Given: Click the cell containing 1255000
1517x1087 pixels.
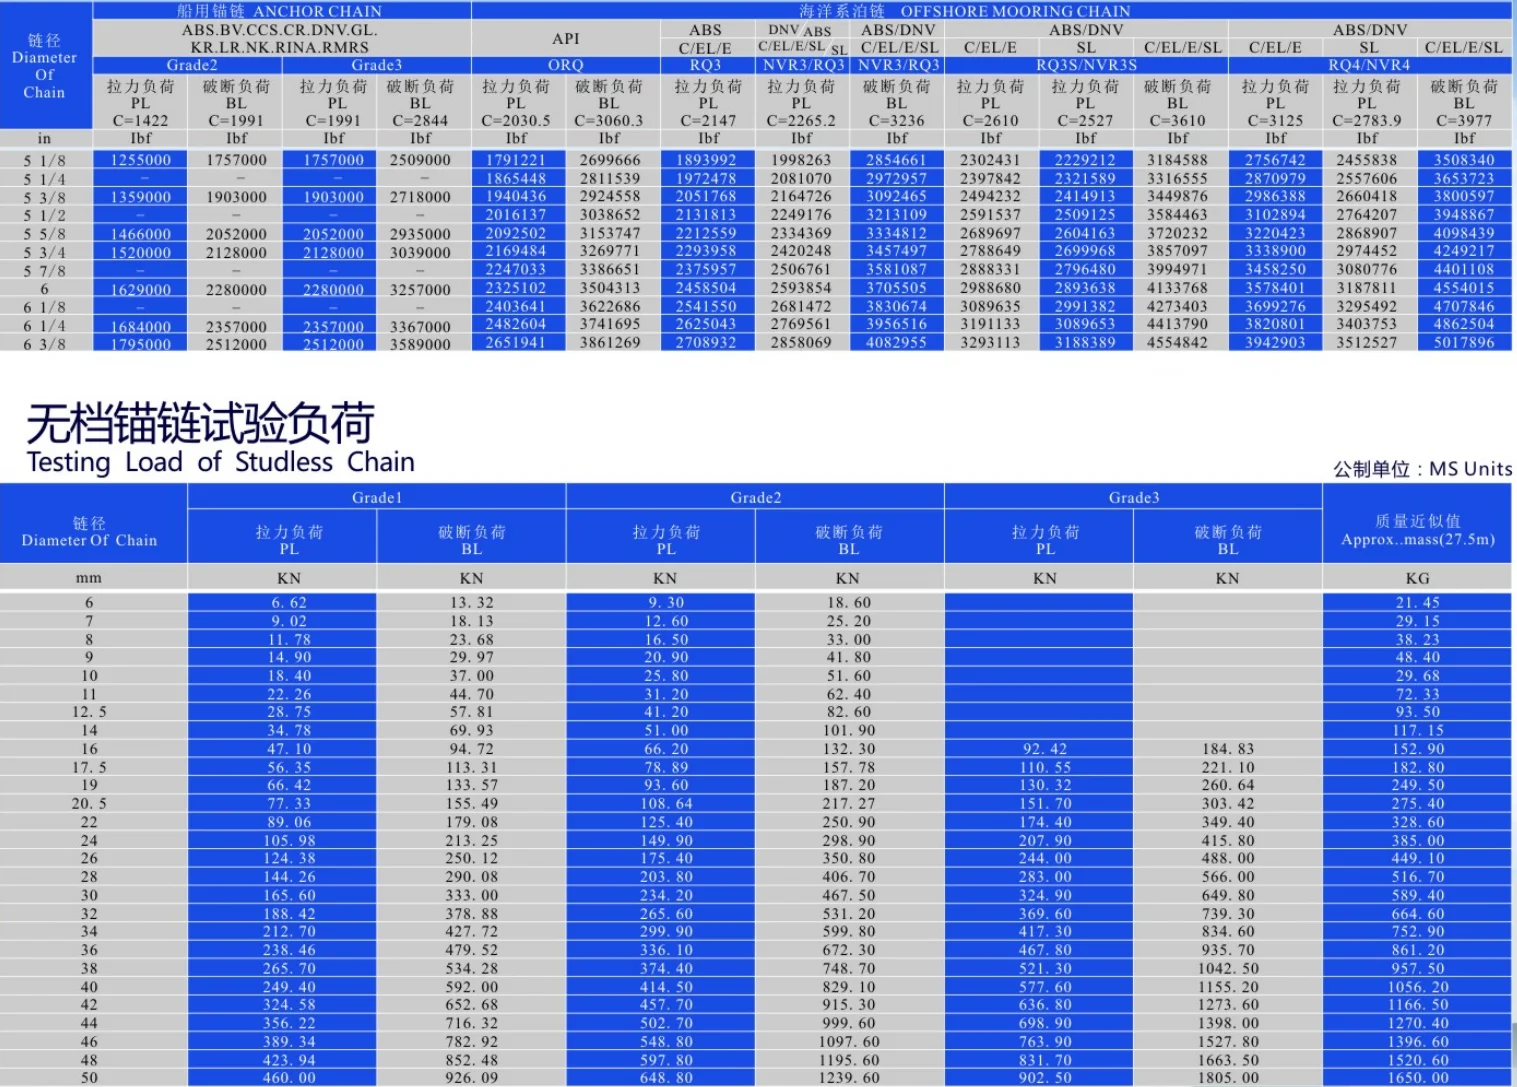Looking at the screenshot, I should pyautogui.click(x=140, y=160).
